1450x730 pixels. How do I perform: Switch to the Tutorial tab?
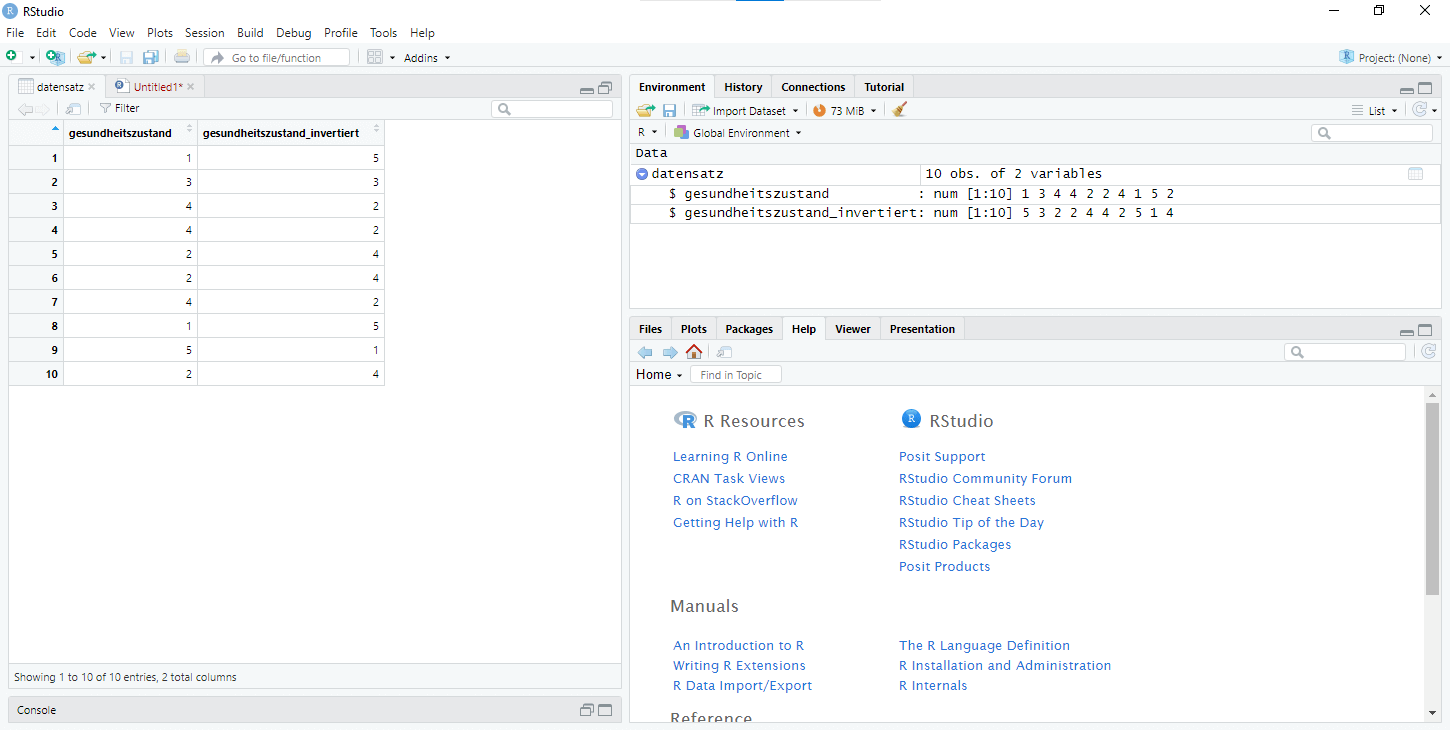884,87
